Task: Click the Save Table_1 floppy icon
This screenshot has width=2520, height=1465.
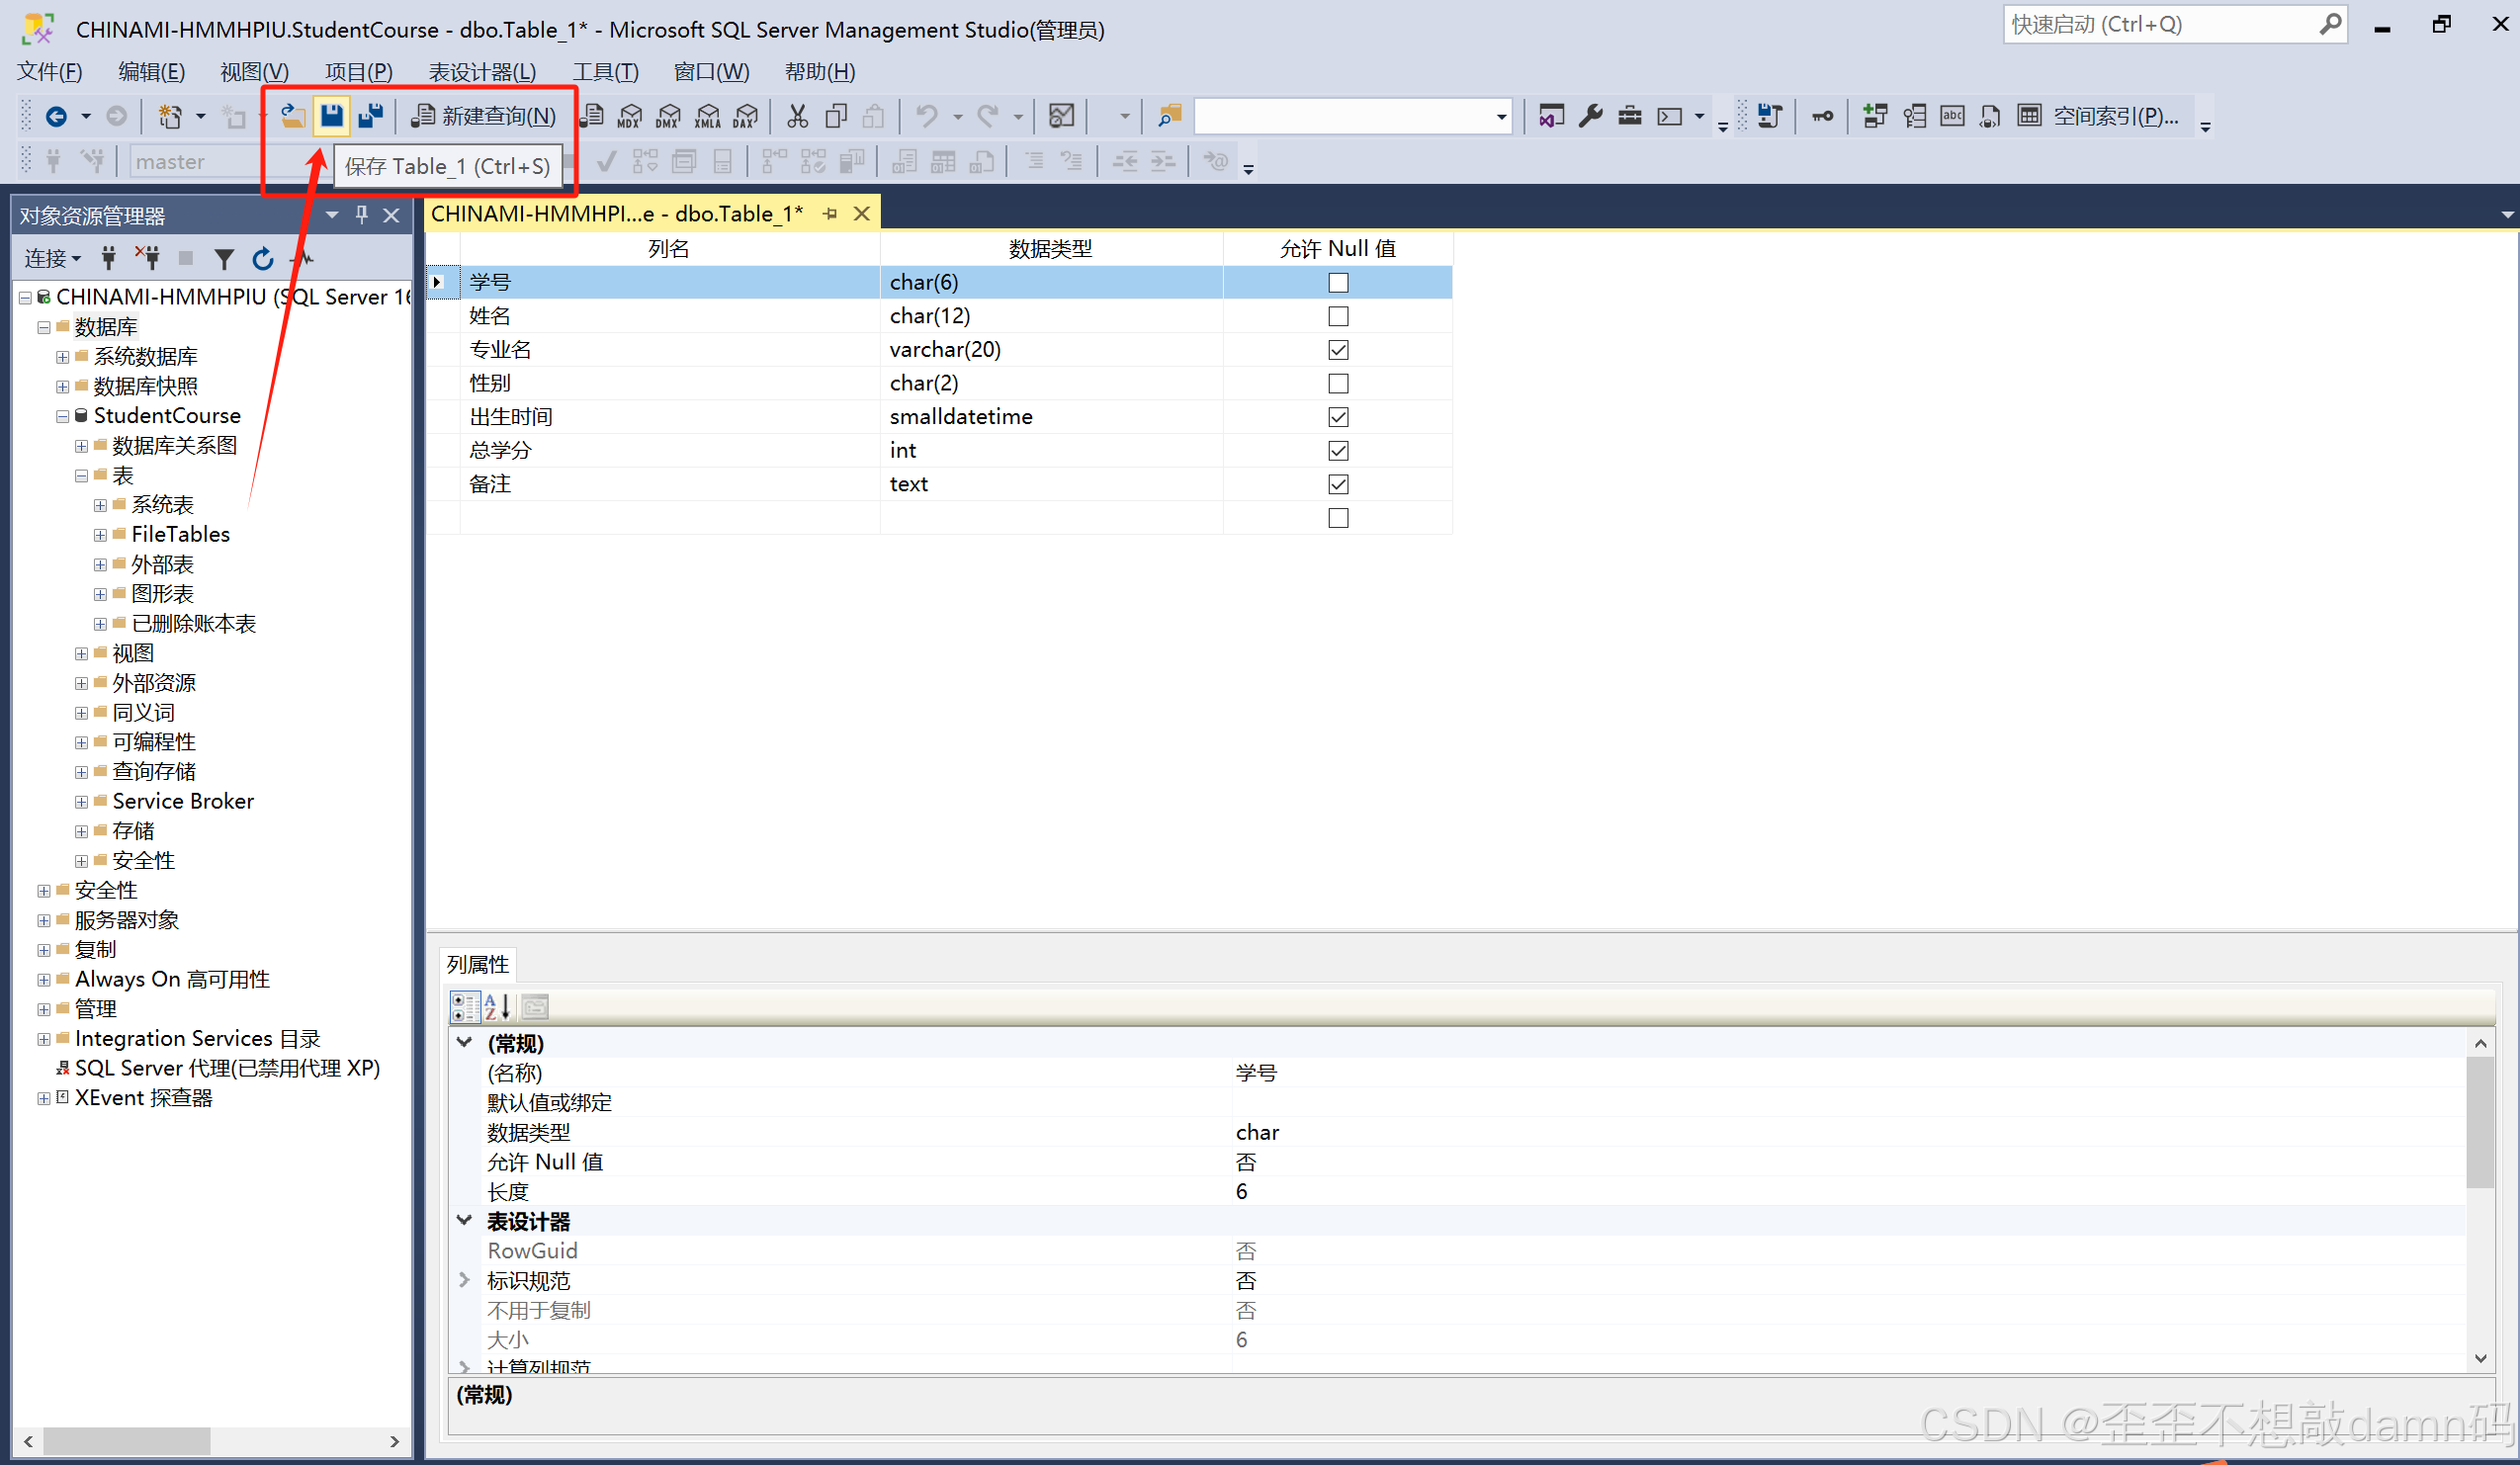Action: pyautogui.click(x=331, y=116)
